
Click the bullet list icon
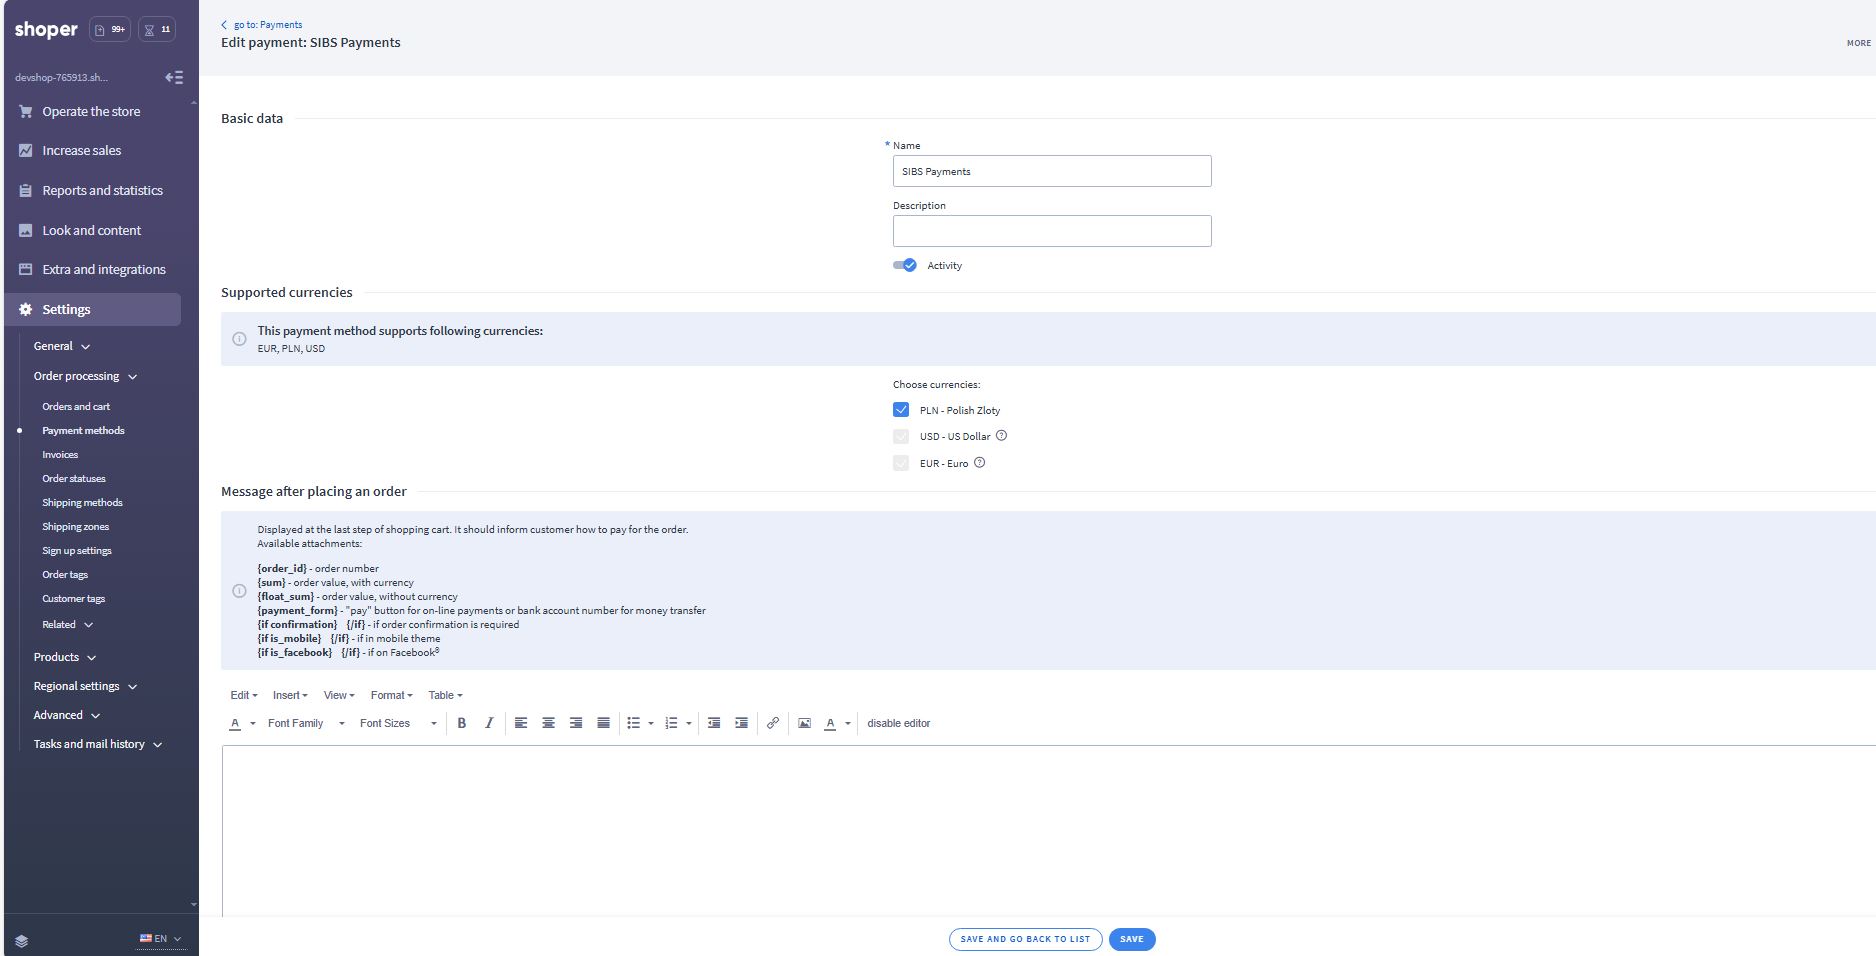633,723
